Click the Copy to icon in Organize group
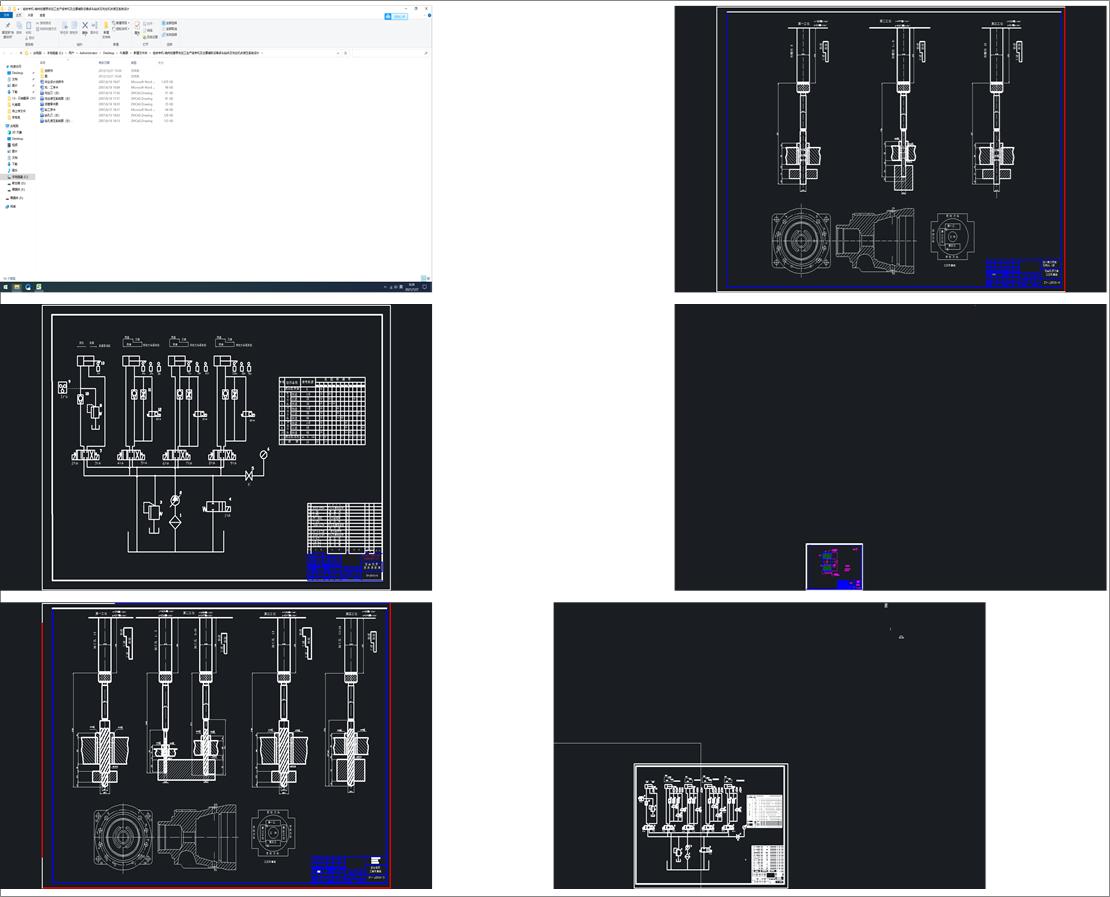The height and width of the screenshot is (897, 1110). click(74, 25)
